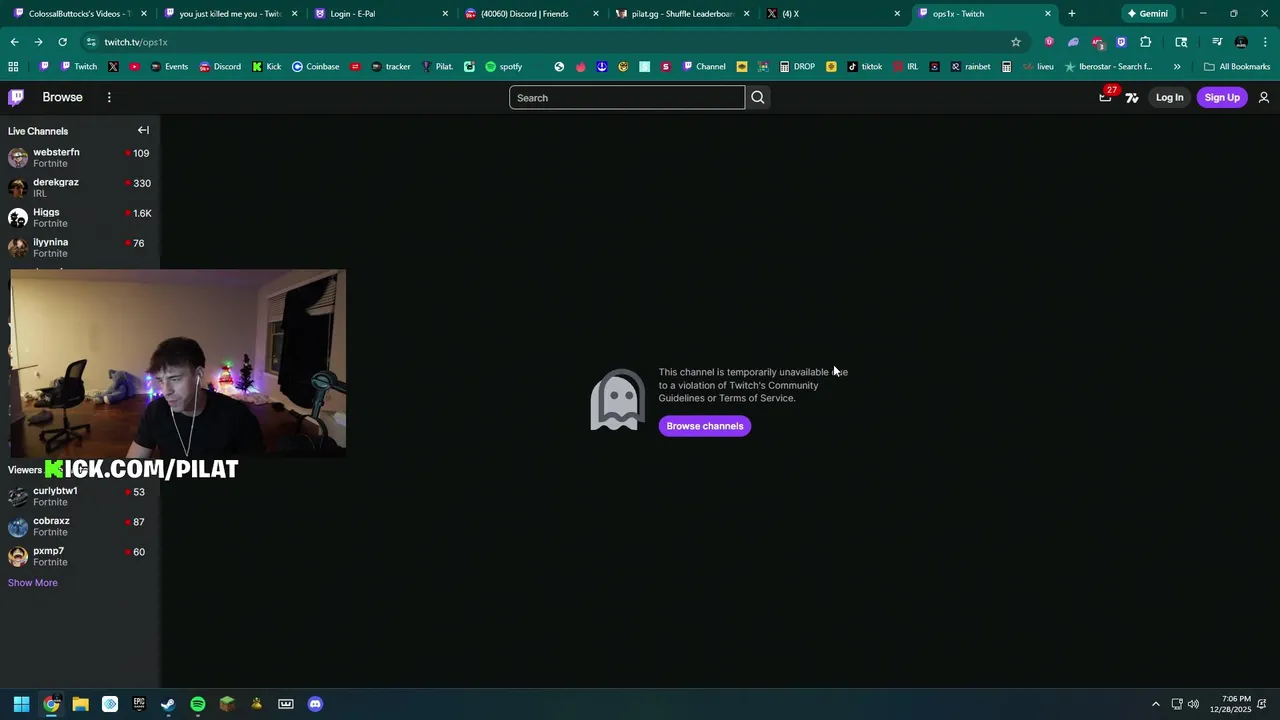Screen dimensions: 1280x720
Task: Open File Explorer from taskbar
Action: point(80,704)
